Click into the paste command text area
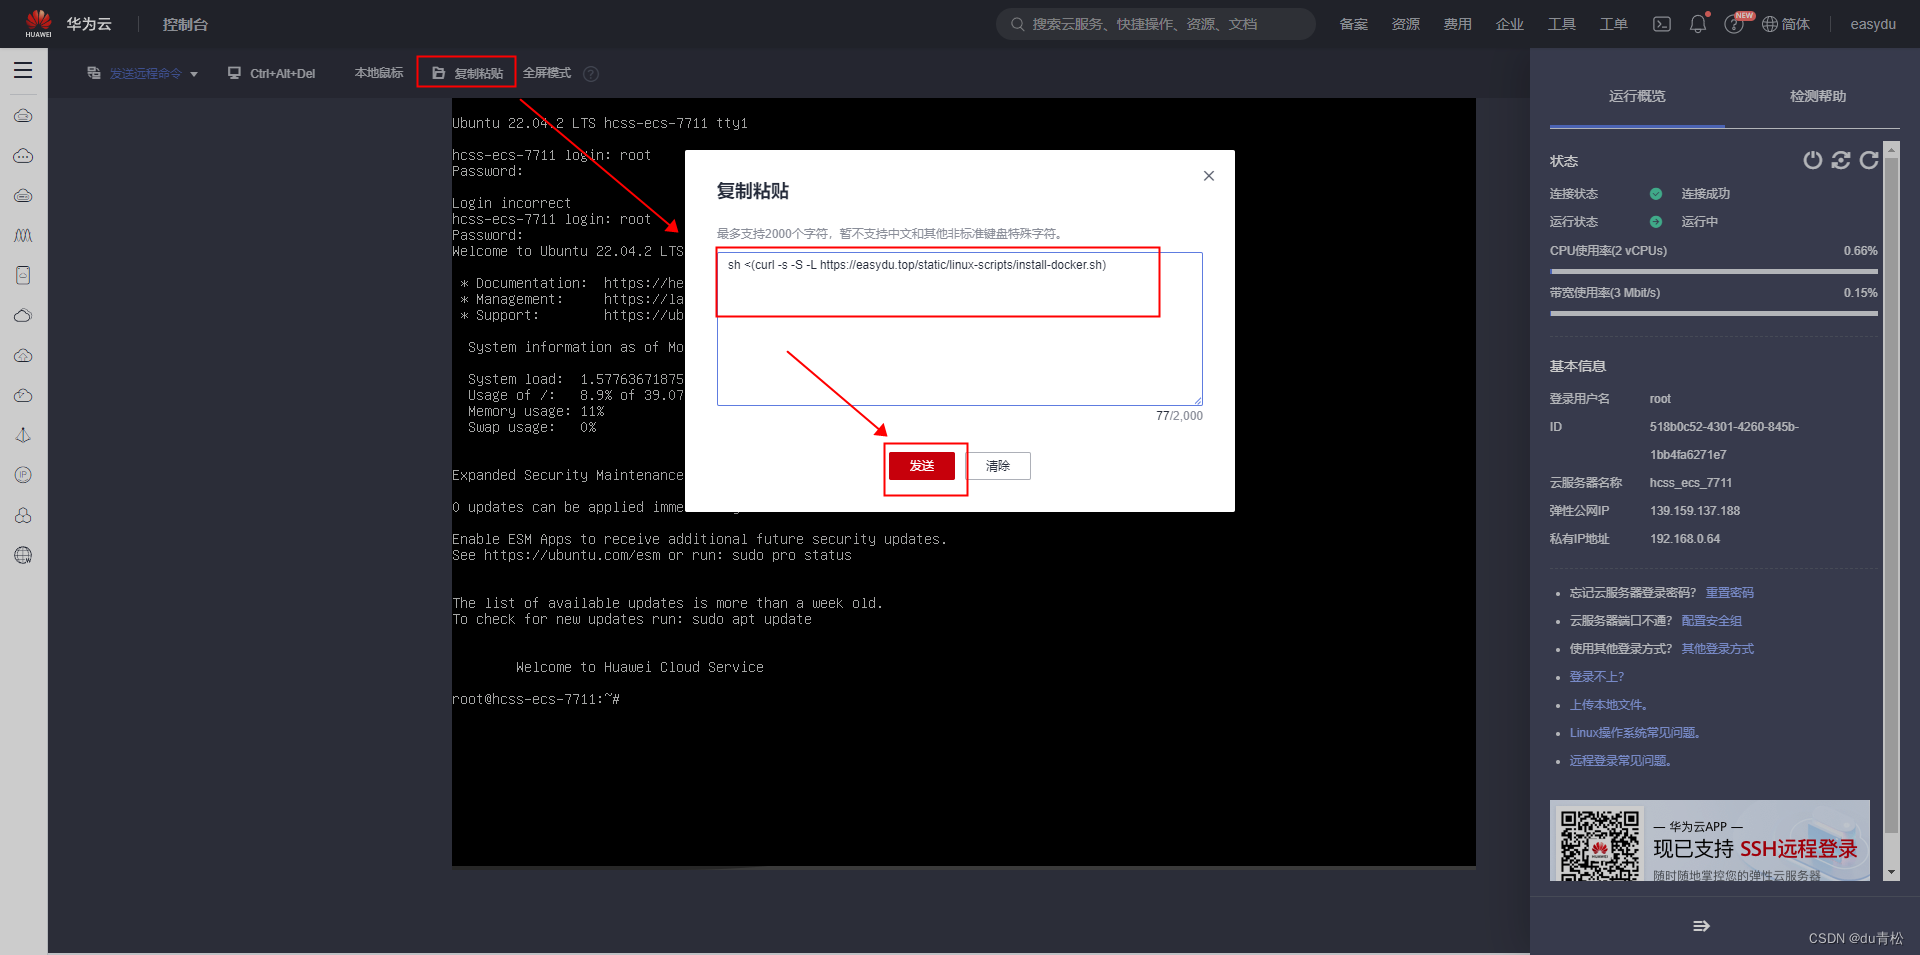 click(x=960, y=328)
